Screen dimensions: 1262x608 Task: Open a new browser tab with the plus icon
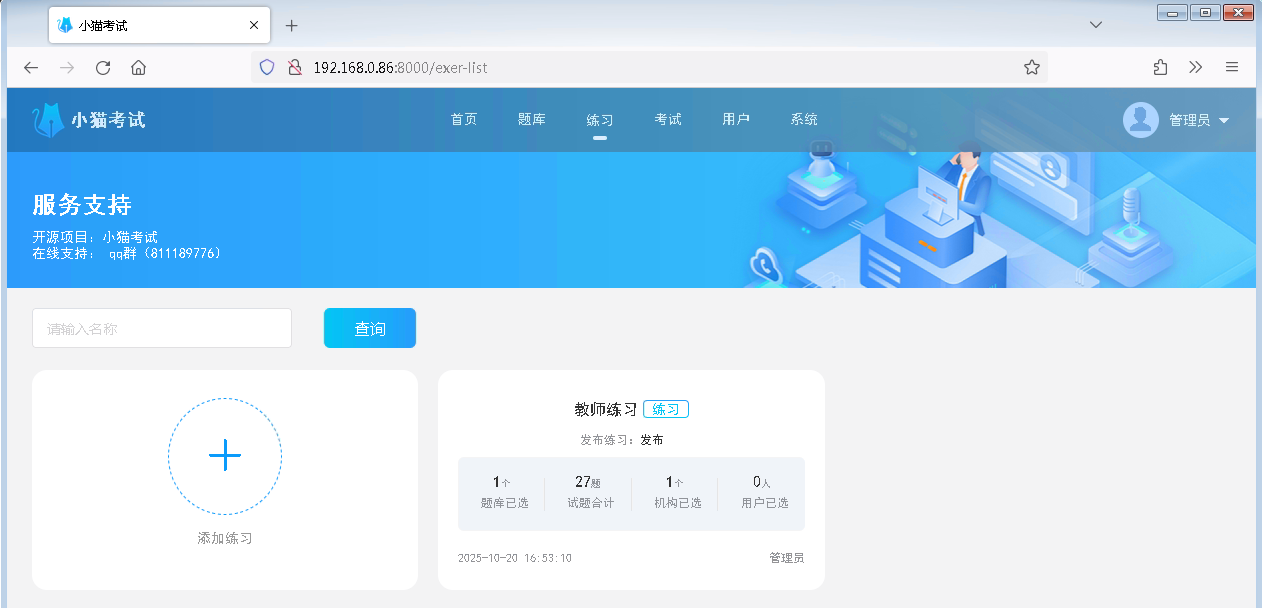[291, 26]
